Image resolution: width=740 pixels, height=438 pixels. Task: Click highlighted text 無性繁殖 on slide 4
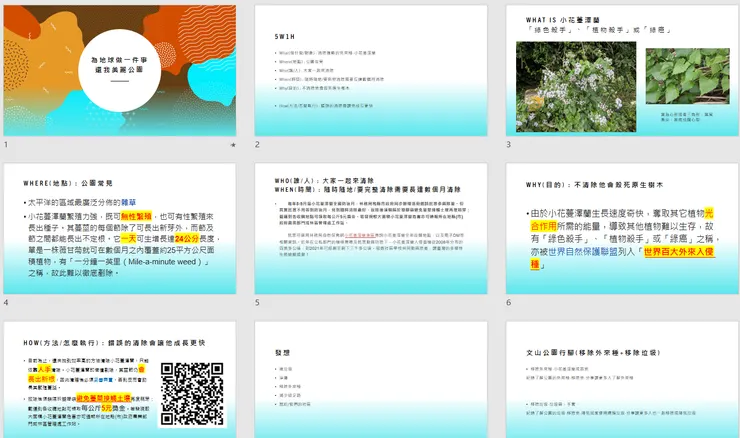coord(136,216)
